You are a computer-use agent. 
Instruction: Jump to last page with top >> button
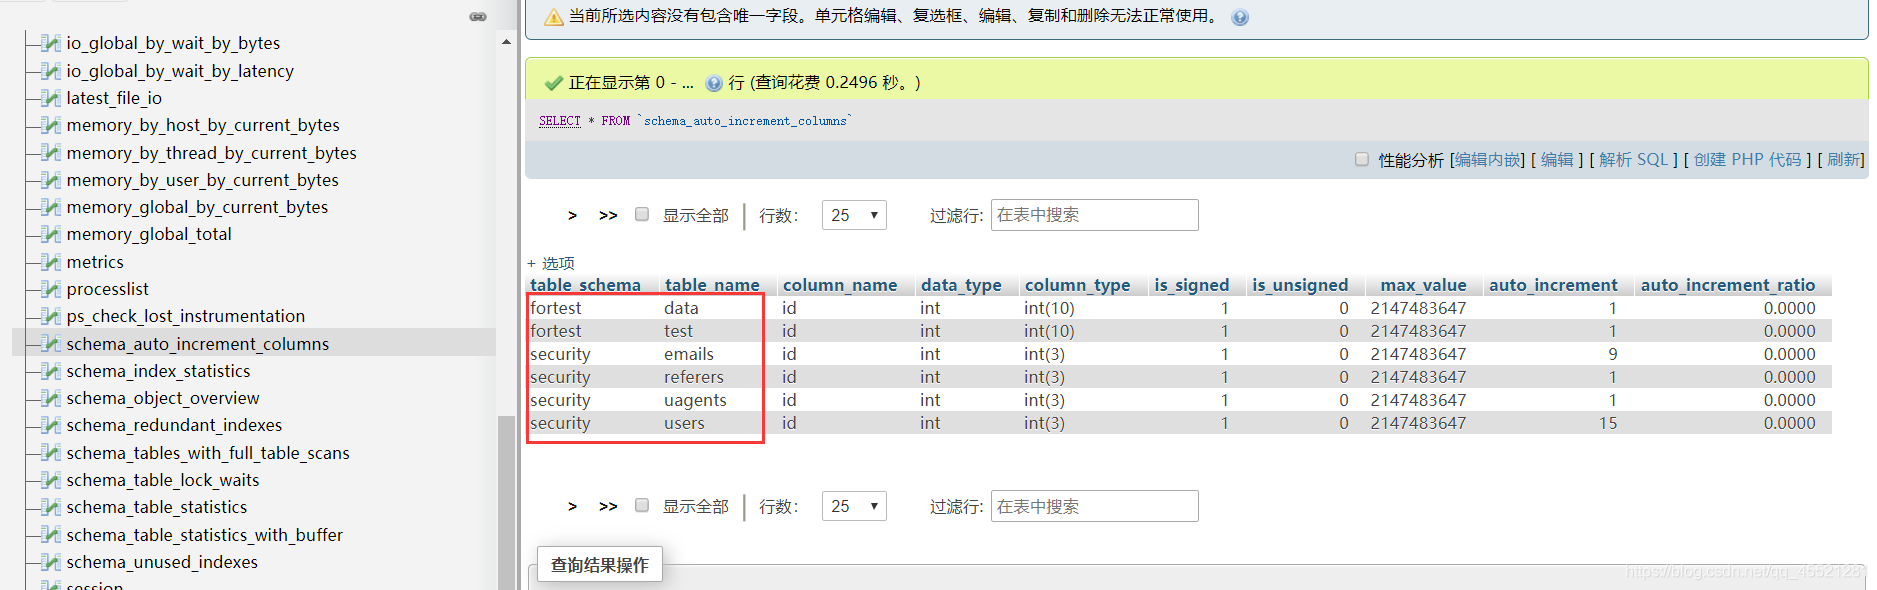pos(608,215)
